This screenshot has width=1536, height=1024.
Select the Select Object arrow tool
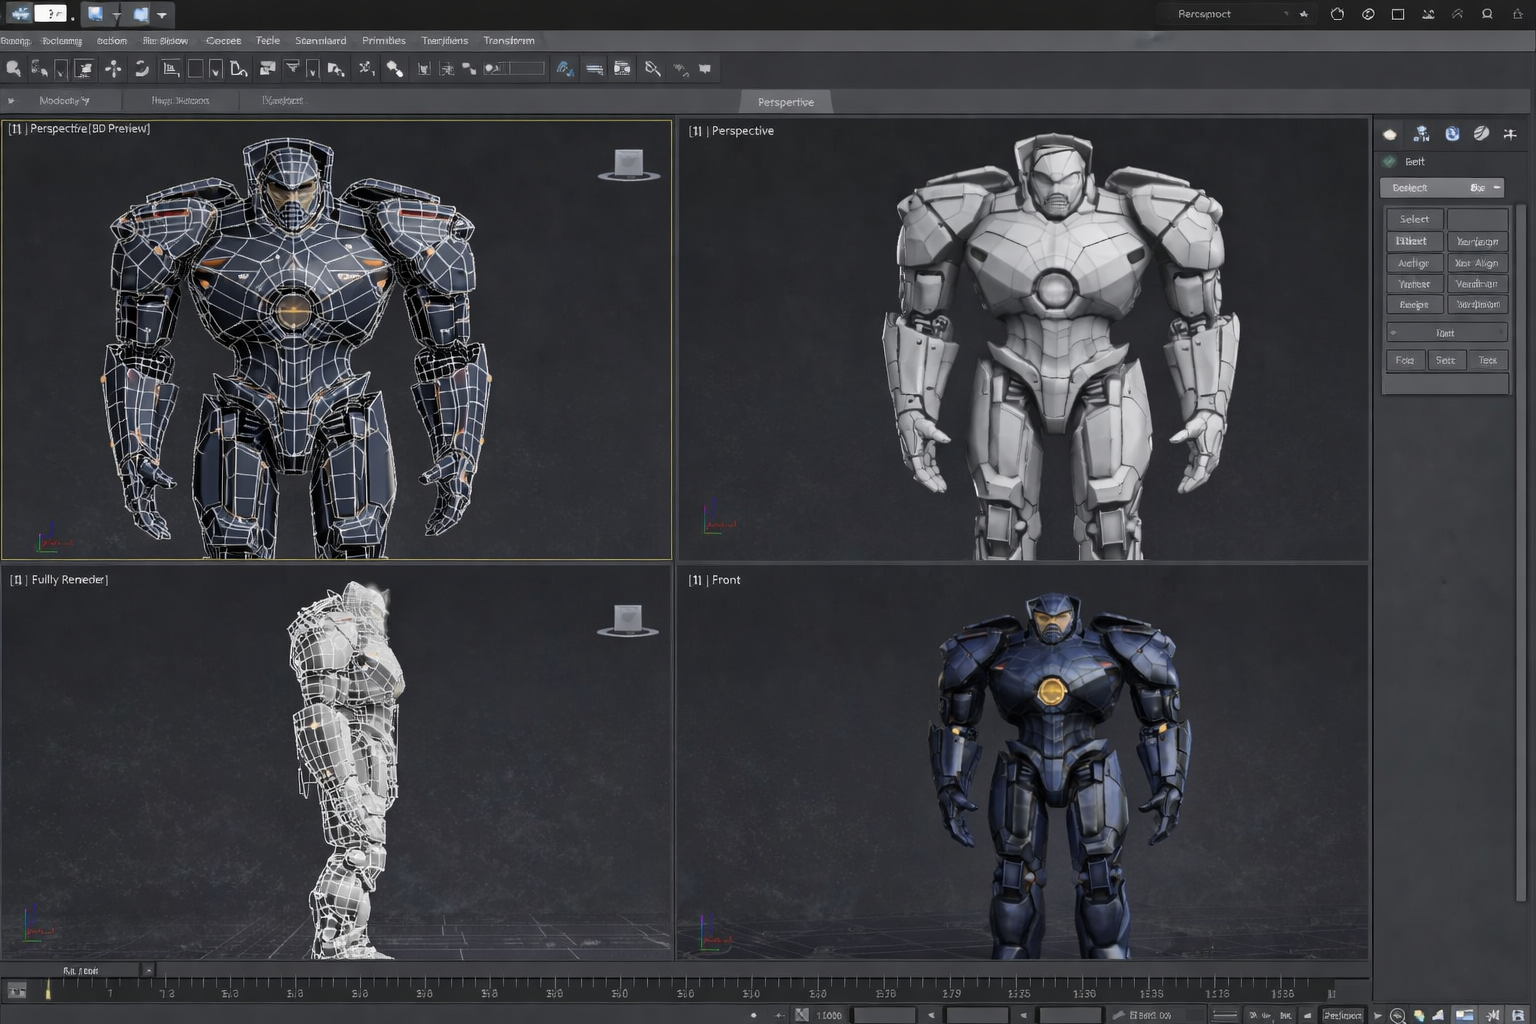click(x=14, y=68)
